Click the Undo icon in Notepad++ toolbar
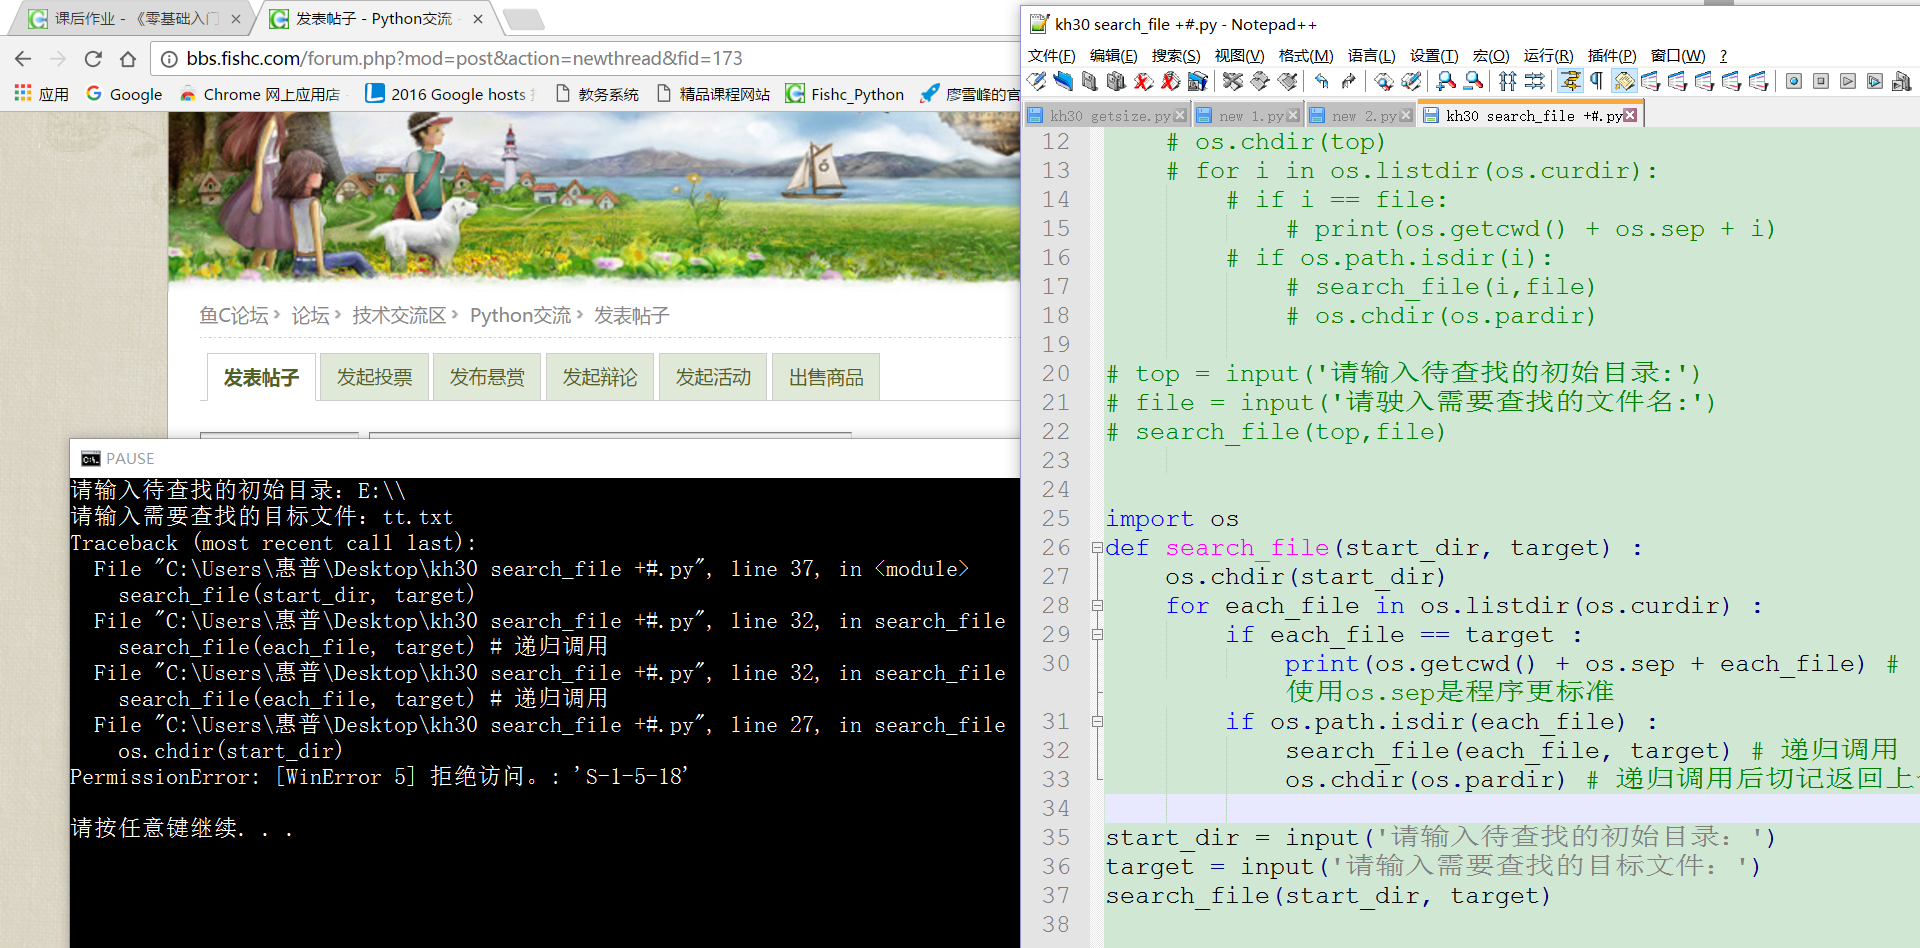This screenshot has width=1920, height=948. pos(1322,82)
